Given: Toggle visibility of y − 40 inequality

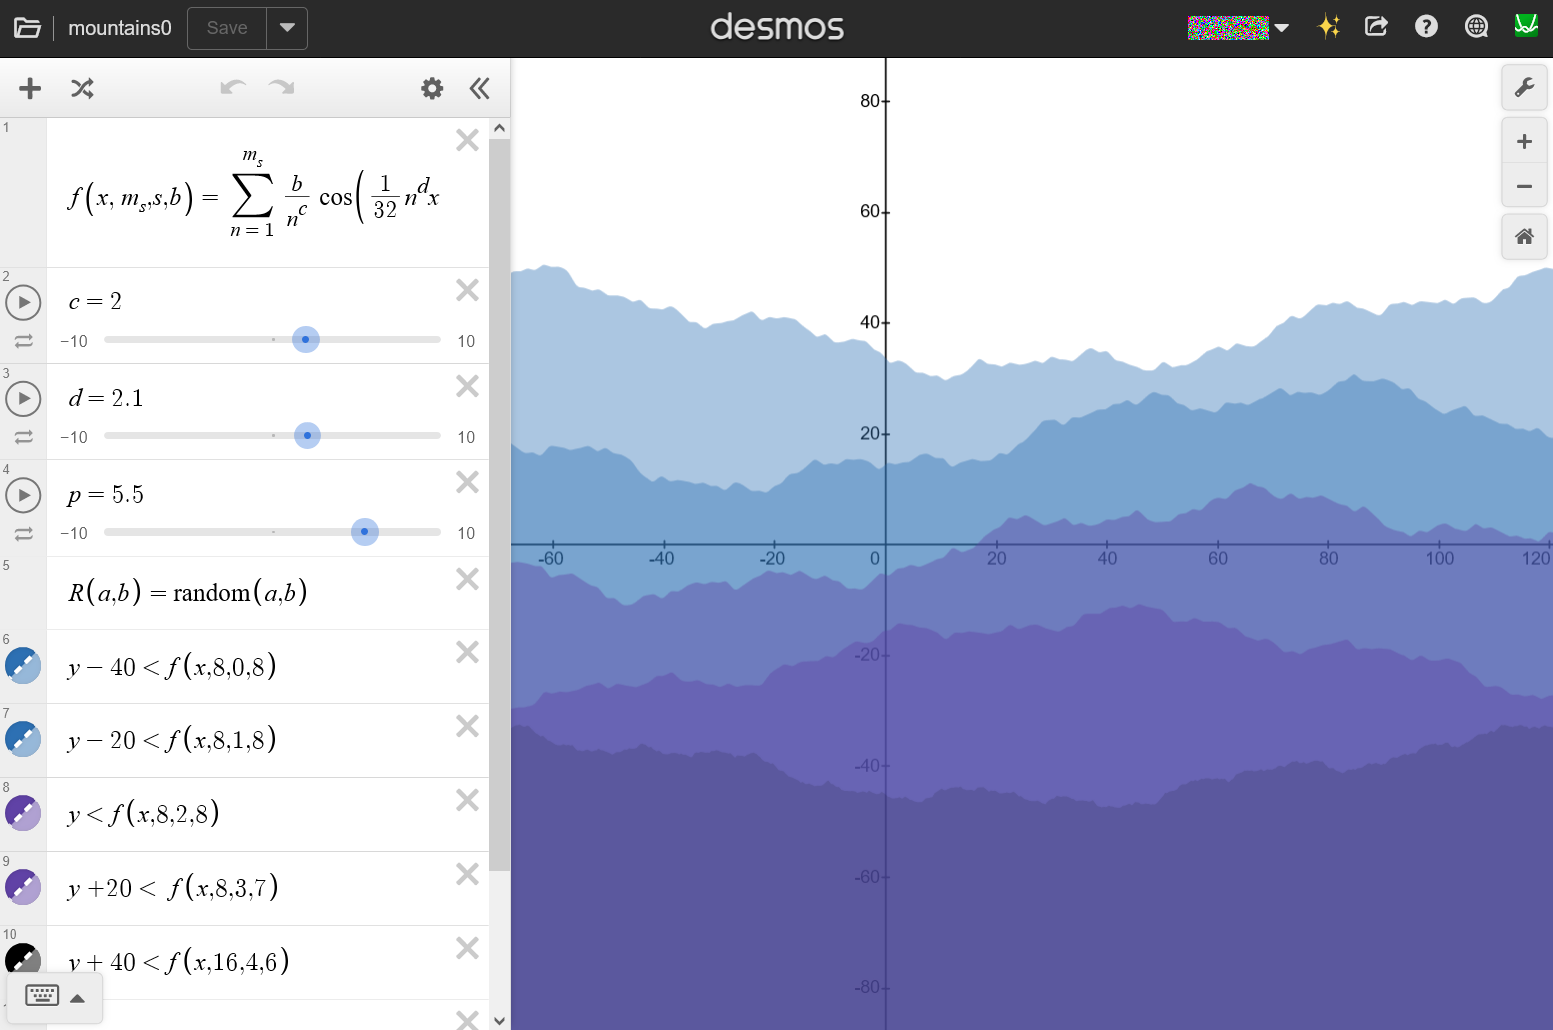Looking at the screenshot, I should click(23, 665).
